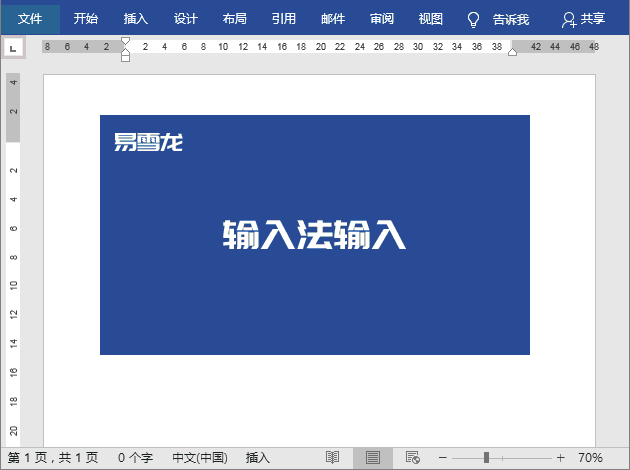Open the 视图 ribbon tab

click(431, 18)
